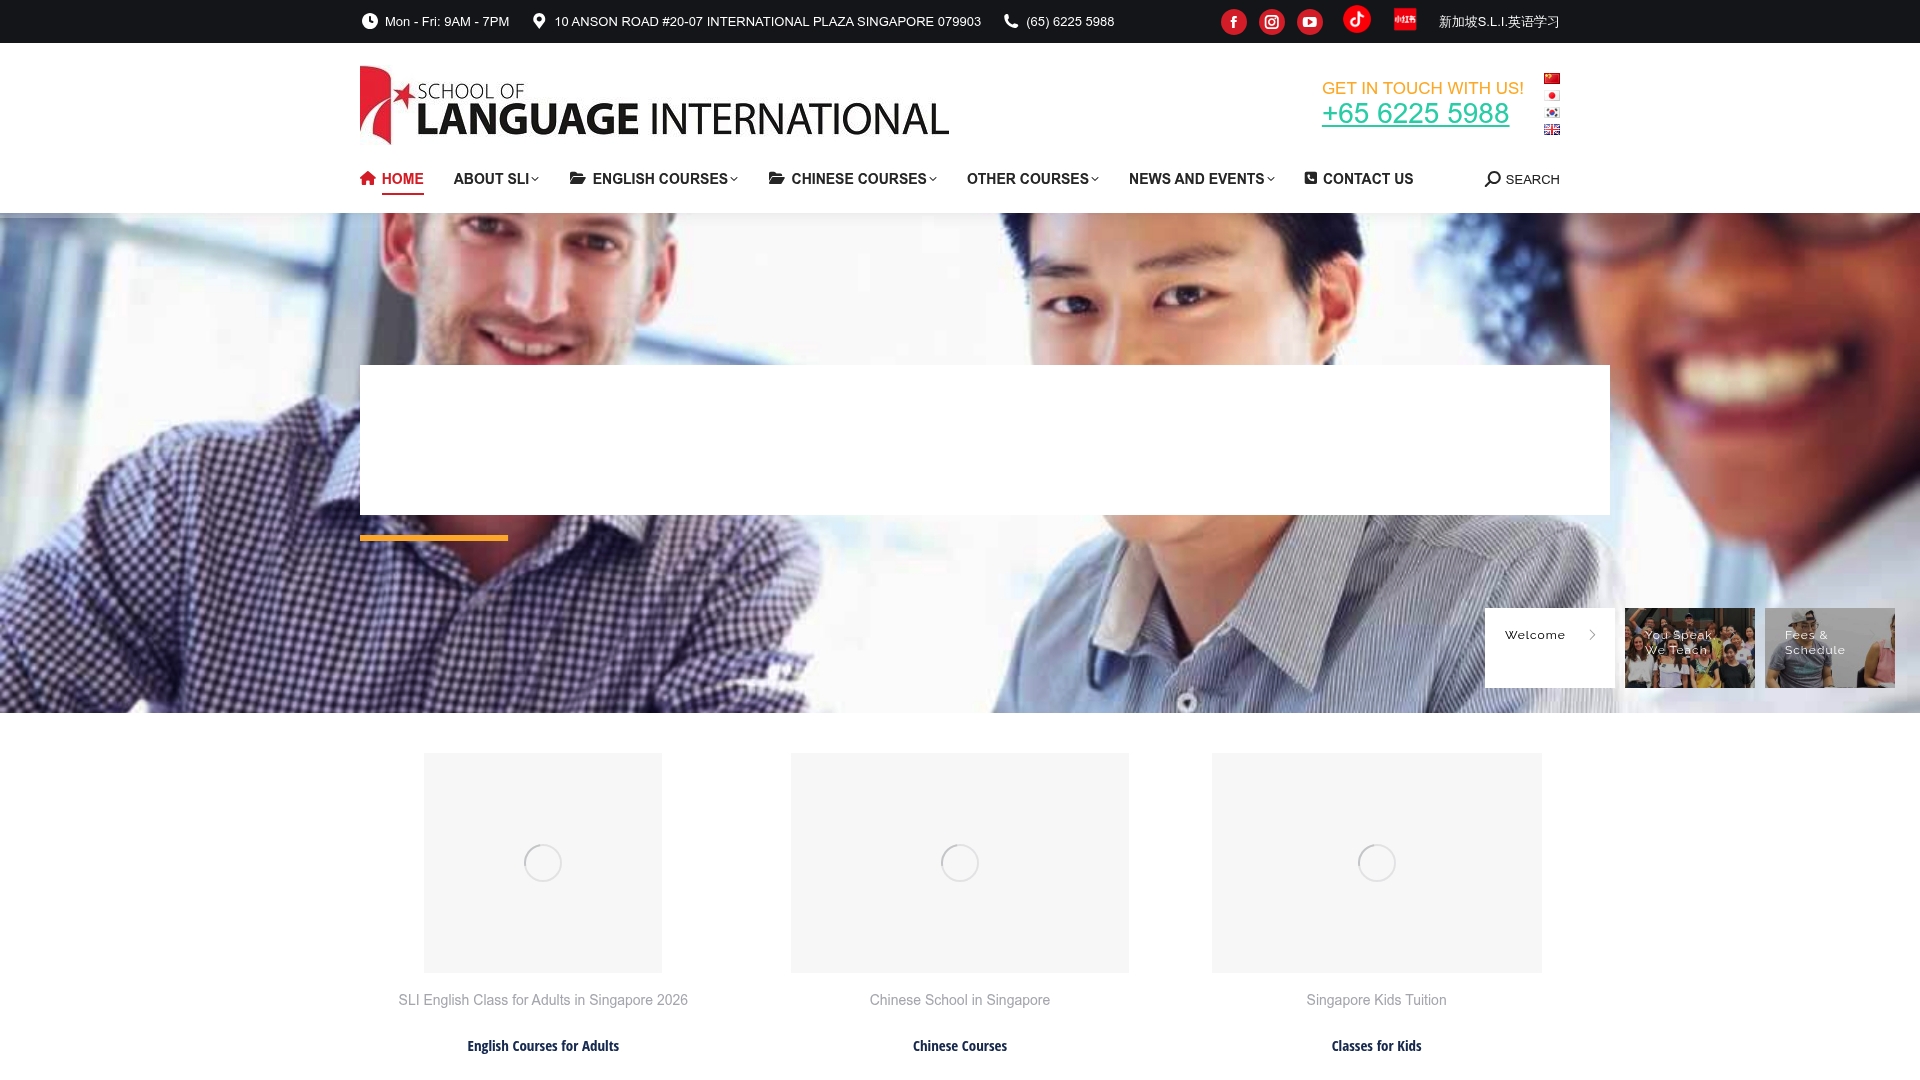Select the You Speak We Teach slide
Image resolution: width=1920 pixels, height=1080 pixels.
click(x=1689, y=648)
